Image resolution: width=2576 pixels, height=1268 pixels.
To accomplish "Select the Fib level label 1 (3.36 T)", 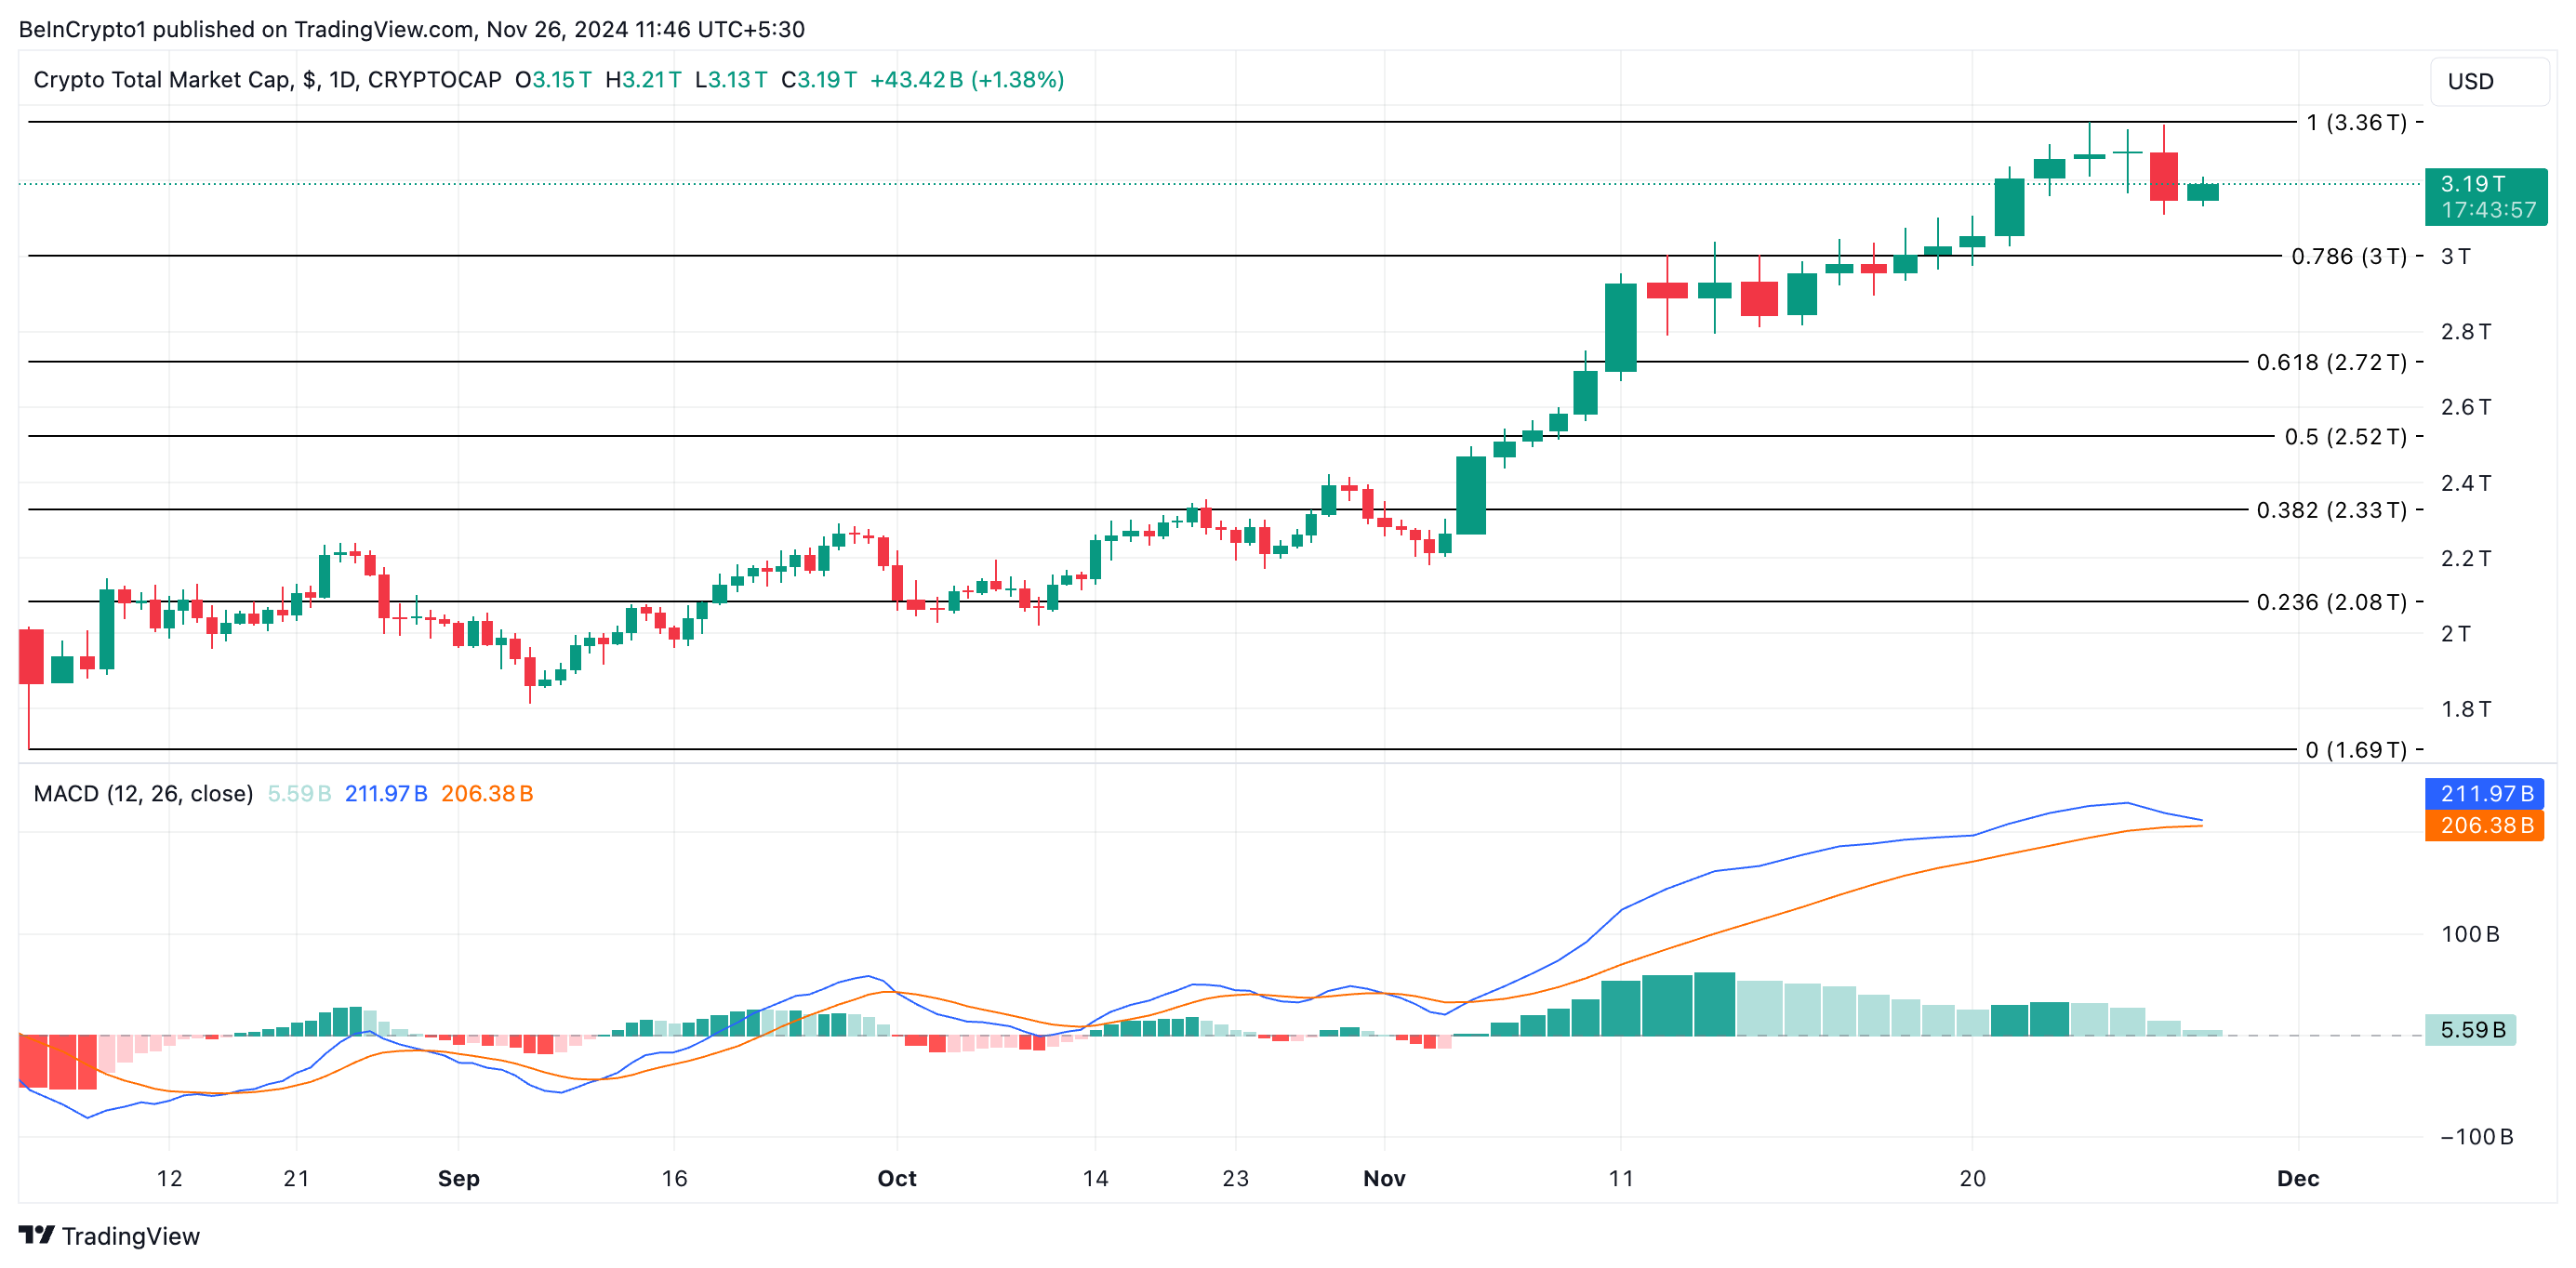I will 2356,122.
